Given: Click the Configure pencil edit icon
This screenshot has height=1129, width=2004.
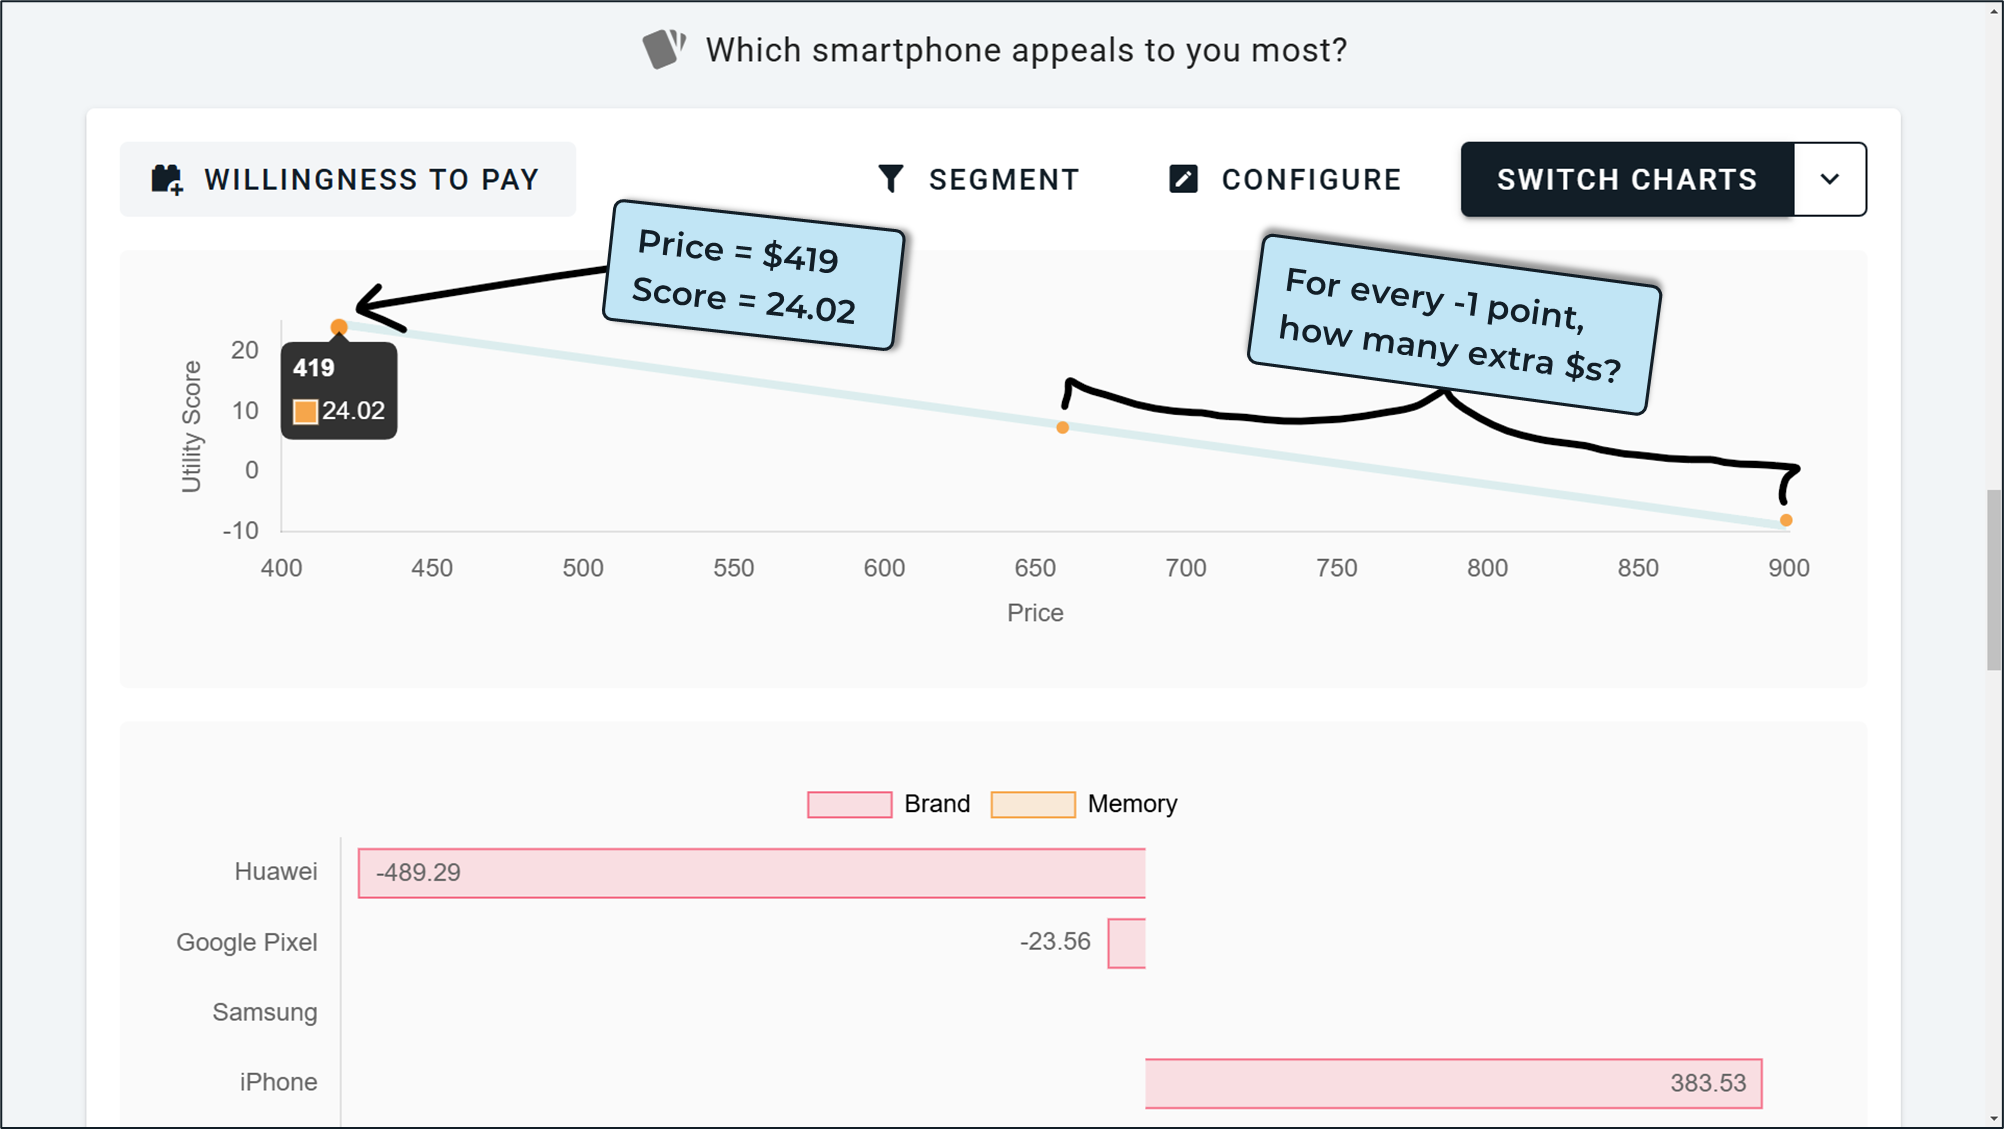Looking at the screenshot, I should 1184,179.
